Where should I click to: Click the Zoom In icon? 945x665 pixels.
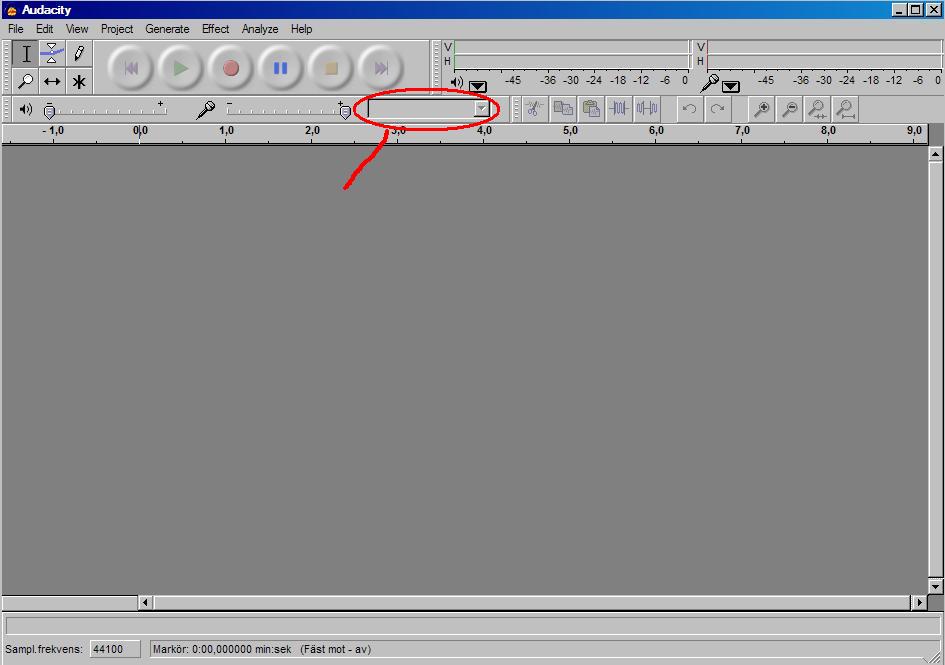click(762, 109)
